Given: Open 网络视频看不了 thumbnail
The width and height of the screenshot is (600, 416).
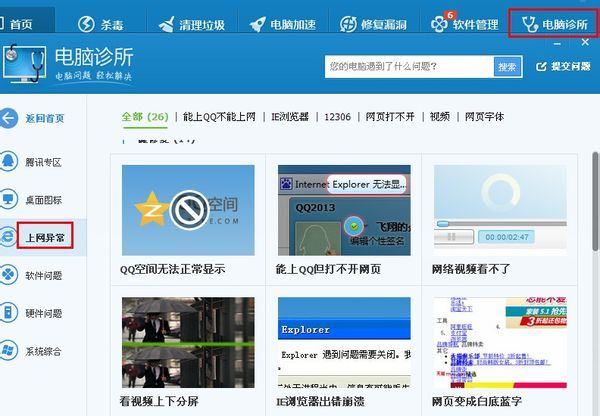Looking at the screenshot, I should point(500,210).
